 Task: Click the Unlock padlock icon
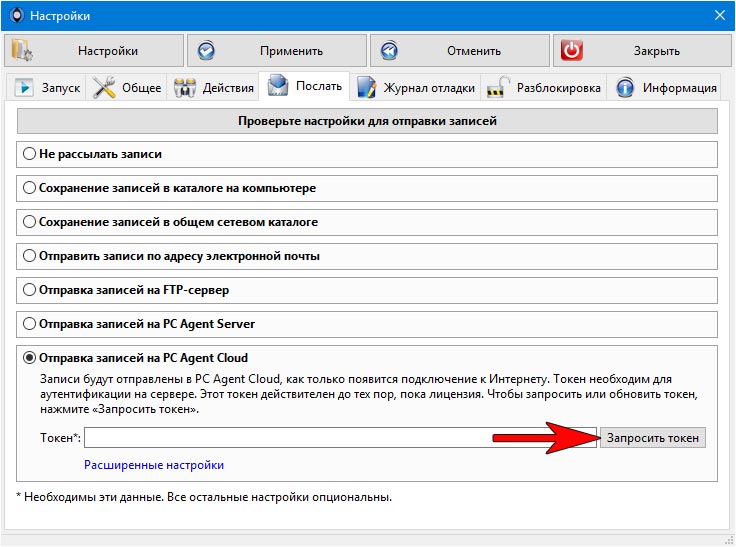(x=498, y=88)
